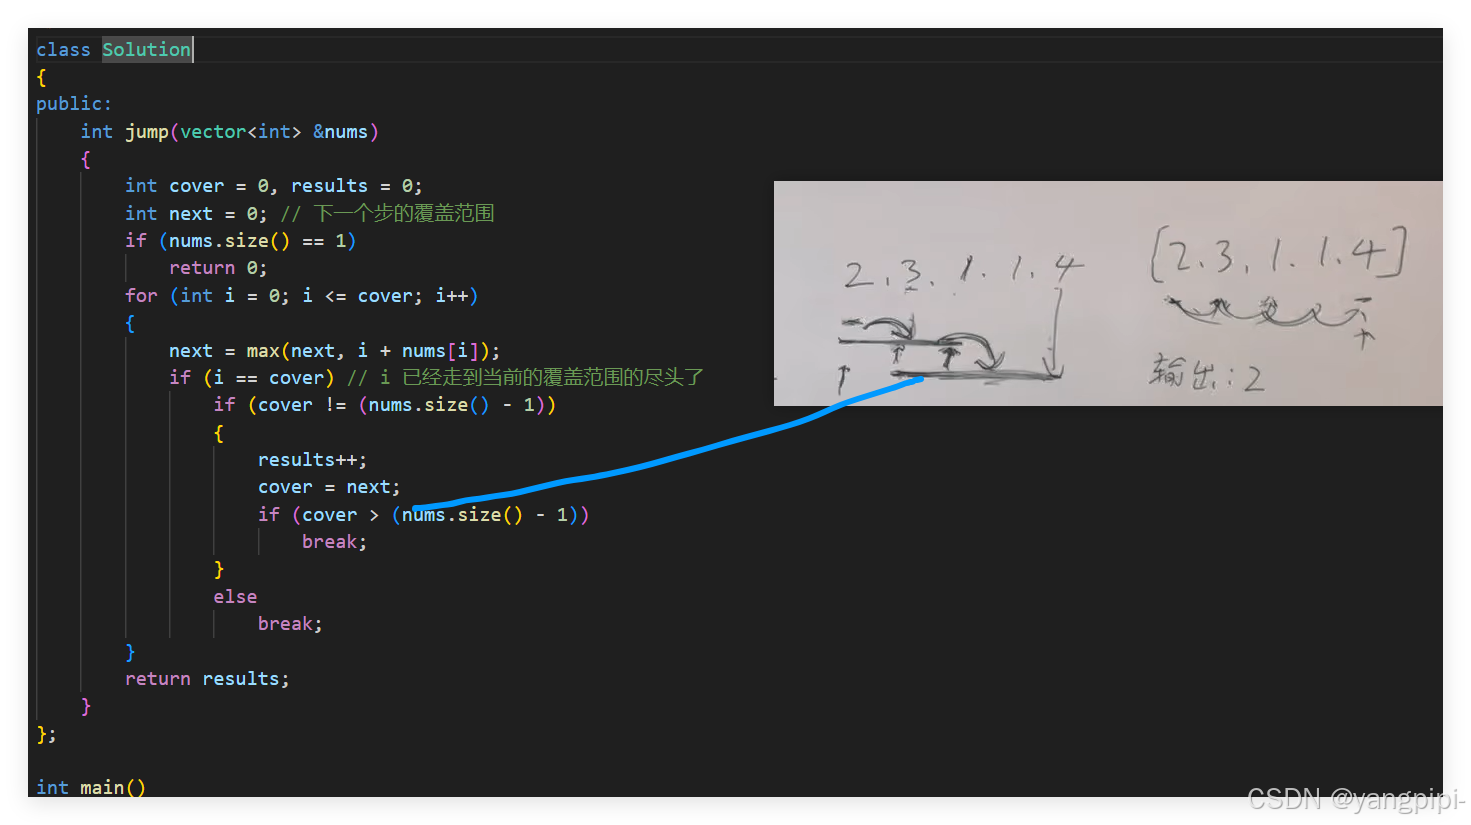This screenshot has width=1471, height=825.
Task: Click the 'next = max(next, i + nums[i]);' line
Action: [334, 351]
